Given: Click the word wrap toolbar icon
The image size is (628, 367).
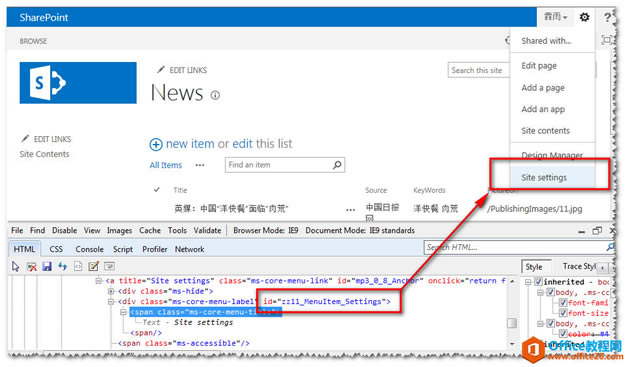Looking at the screenshot, I should [109, 266].
